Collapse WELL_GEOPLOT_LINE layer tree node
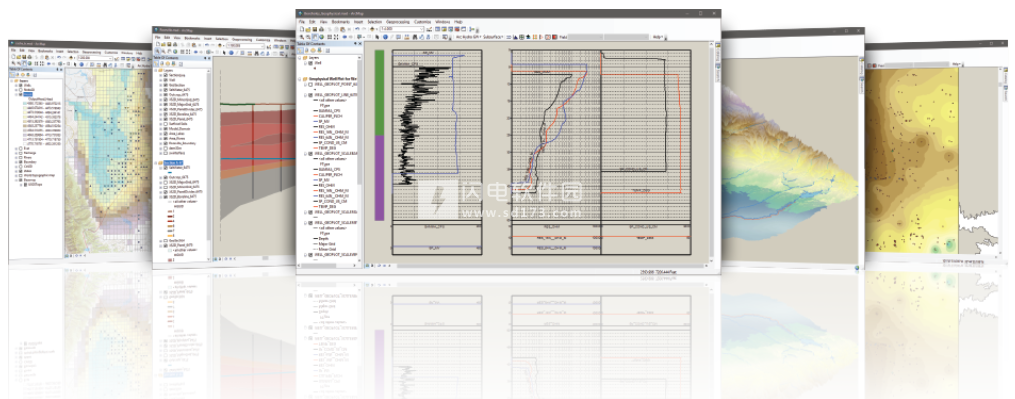The height and width of the screenshot is (399, 1015). [305, 95]
